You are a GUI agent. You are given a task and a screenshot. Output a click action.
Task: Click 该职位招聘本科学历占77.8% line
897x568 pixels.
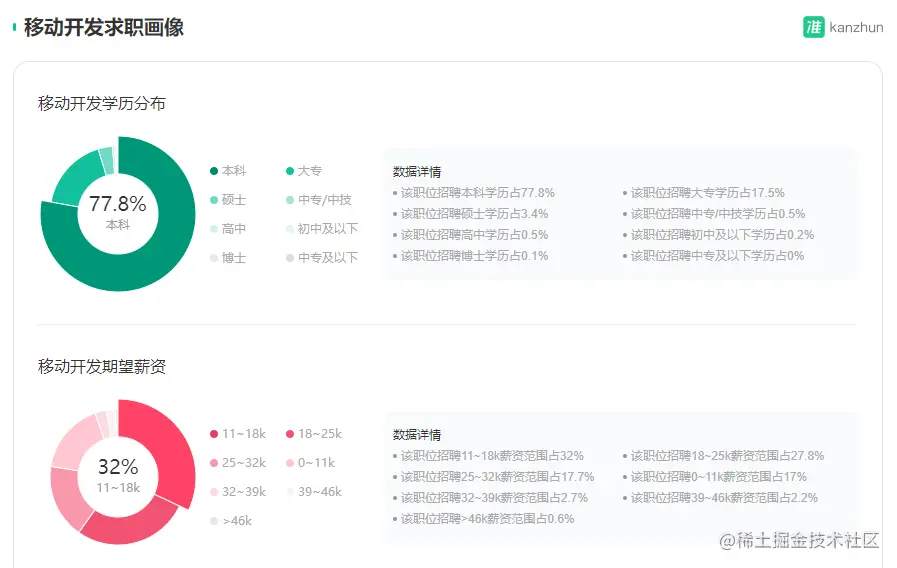pyautogui.click(x=474, y=193)
